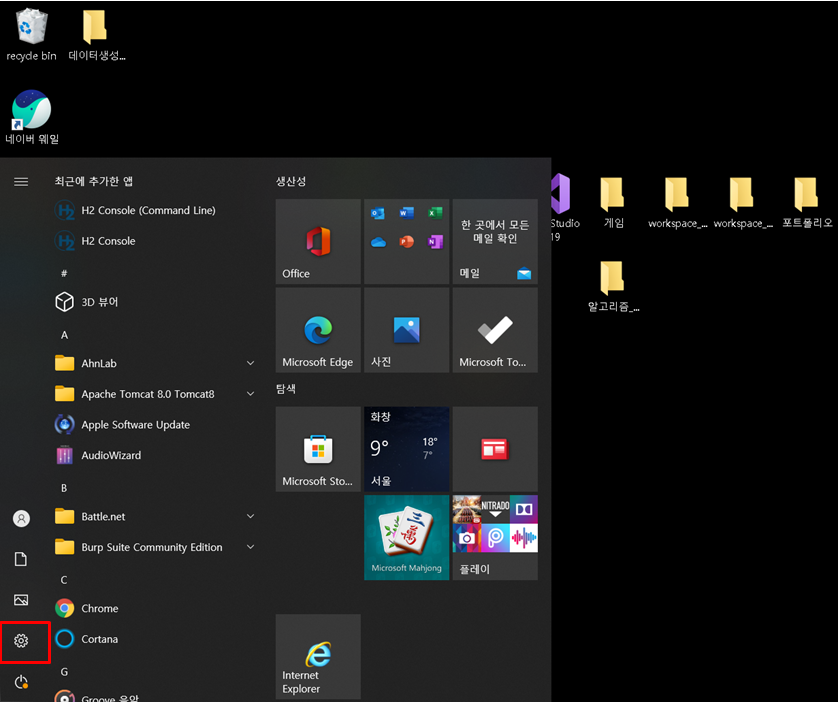Click the 'C' letter header

point(64,580)
